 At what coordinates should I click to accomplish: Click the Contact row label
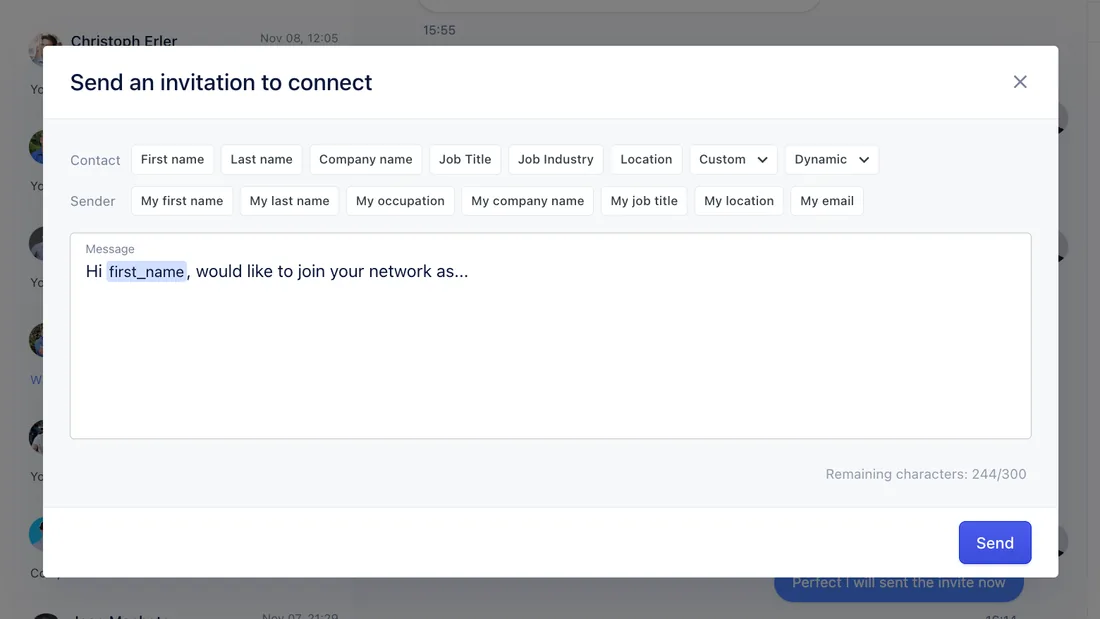click(95, 160)
